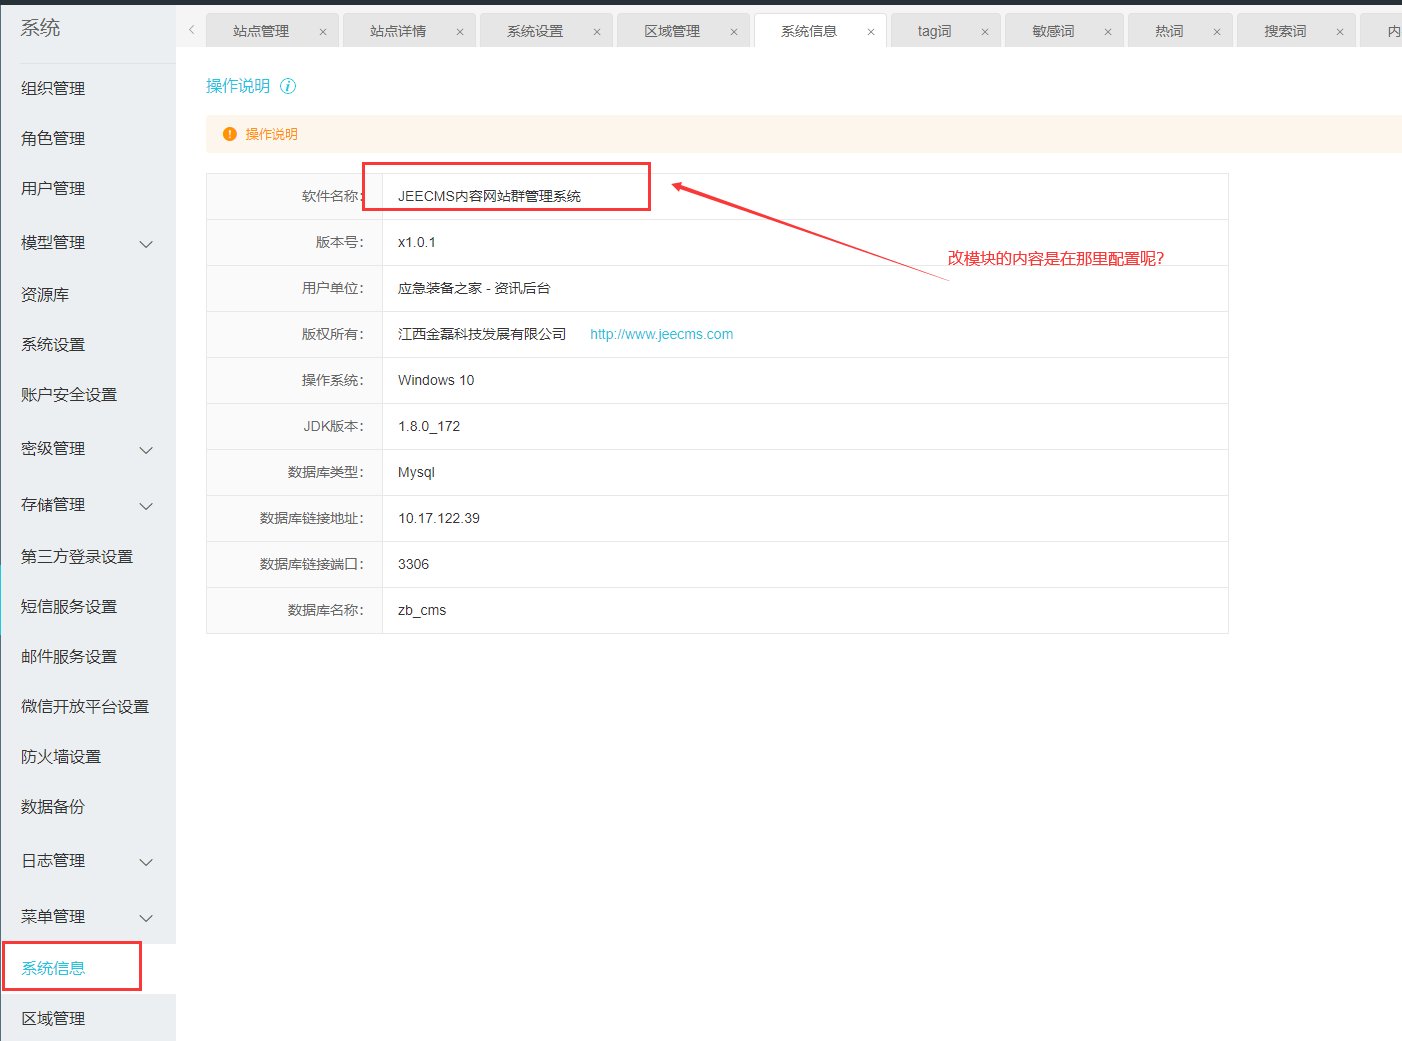The image size is (1402, 1041).
Task: Click the 江西金磊科技发展有限公司 text
Action: click(x=482, y=334)
